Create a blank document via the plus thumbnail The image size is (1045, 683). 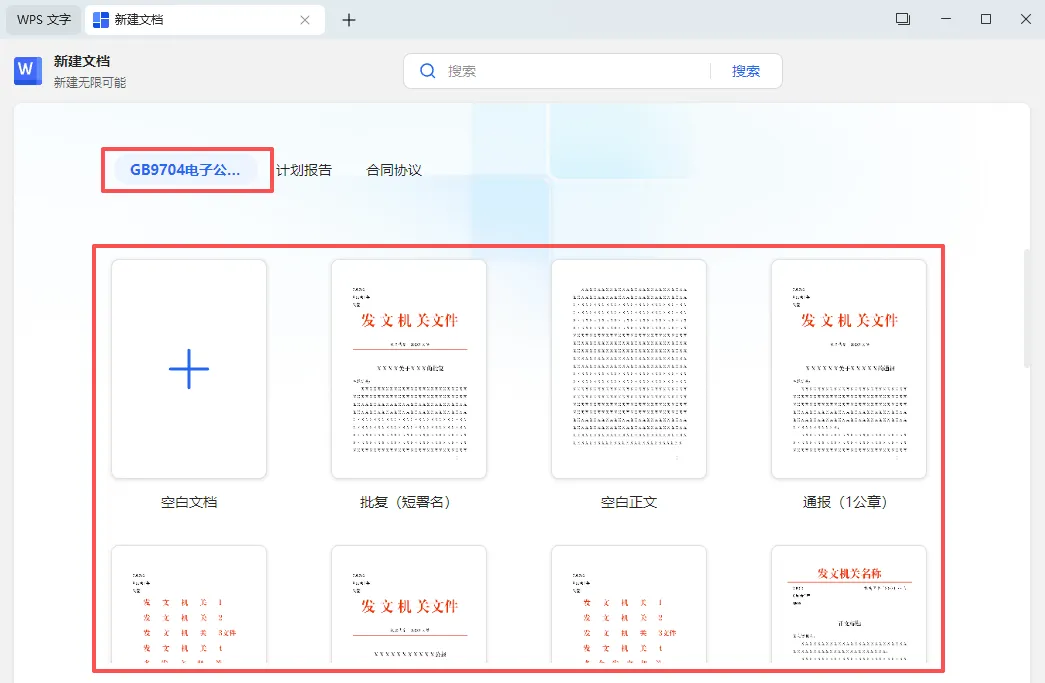pos(189,368)
